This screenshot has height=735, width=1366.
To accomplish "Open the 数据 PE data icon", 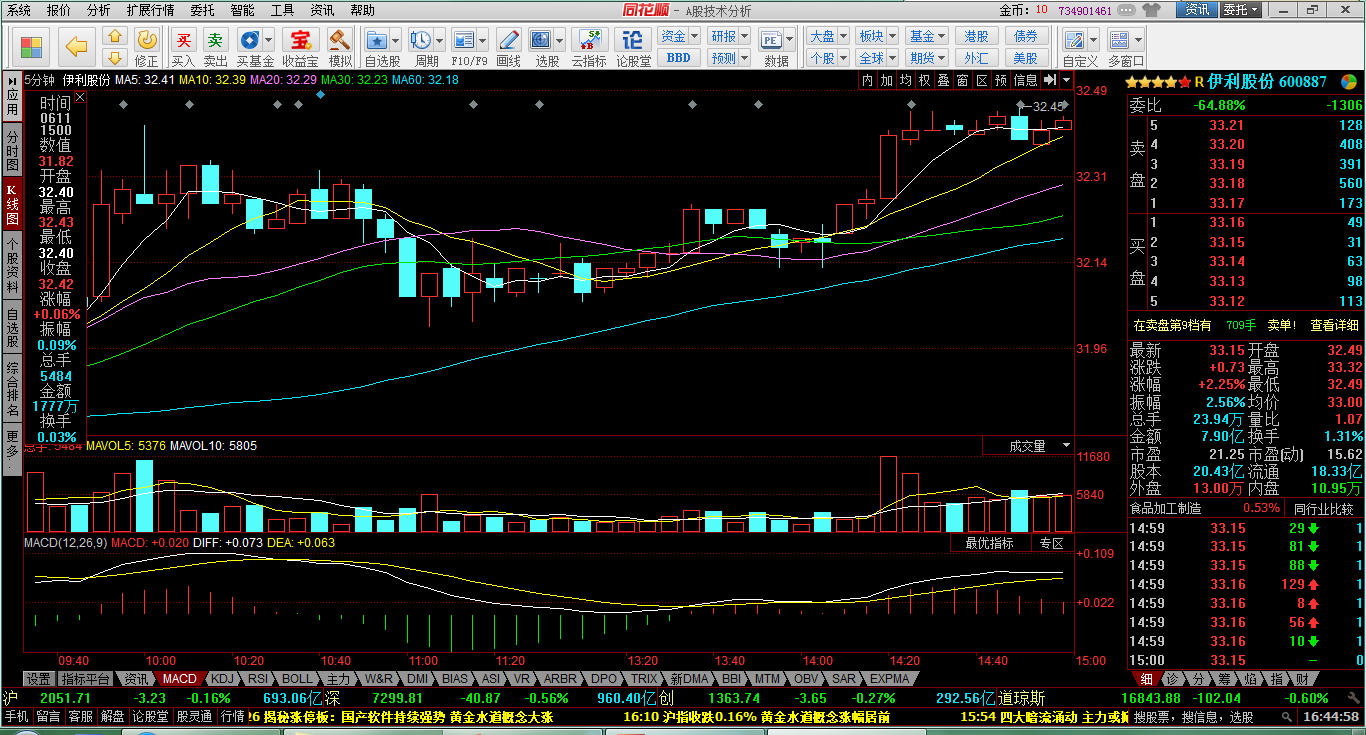I will point(771,40).
